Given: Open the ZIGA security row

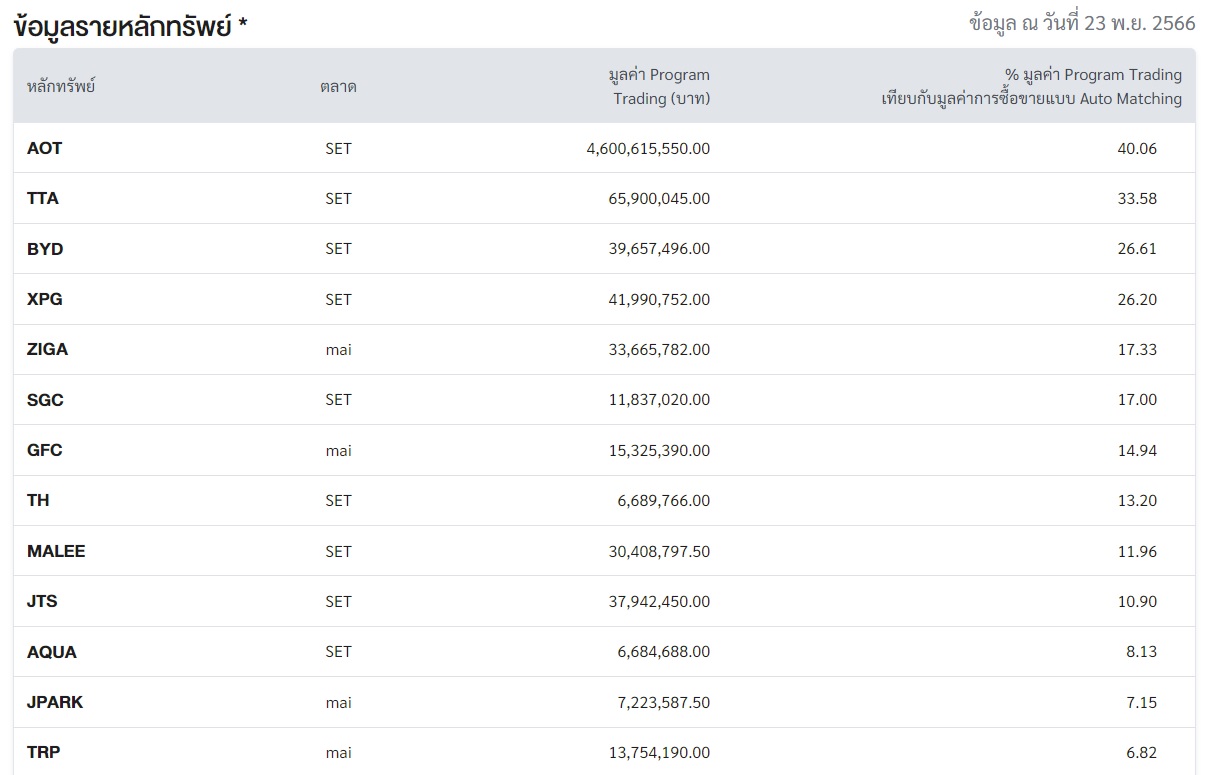Looking at the screenshot, I should pyautogui.click(x=47, y=349).
